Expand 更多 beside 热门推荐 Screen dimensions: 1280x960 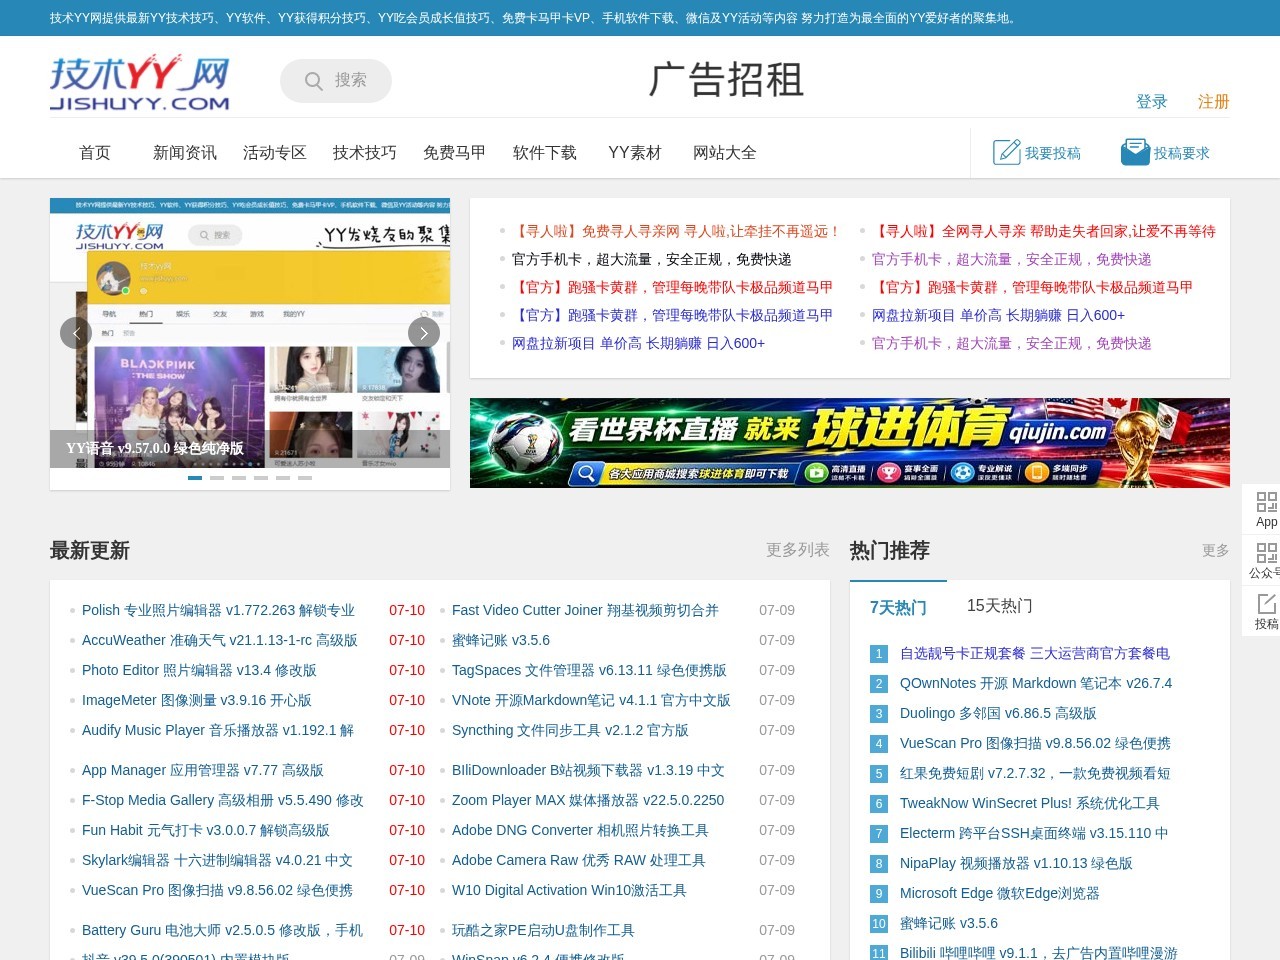pyautogui.click(x=1216, y=551)
